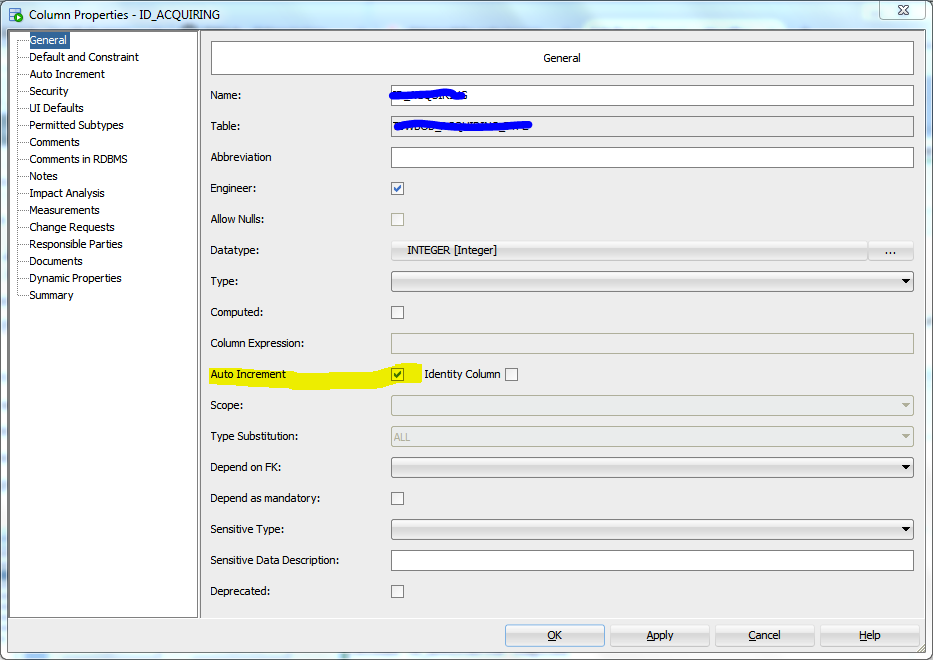Open the Type dropdown
The image size is (933, 660).
[x=905, y=281]
